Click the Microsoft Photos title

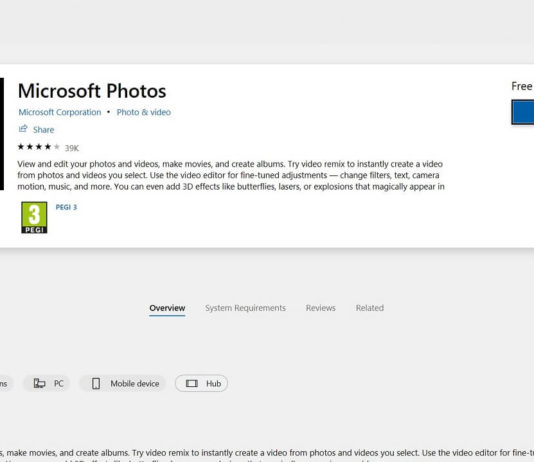tap(92, 91)
